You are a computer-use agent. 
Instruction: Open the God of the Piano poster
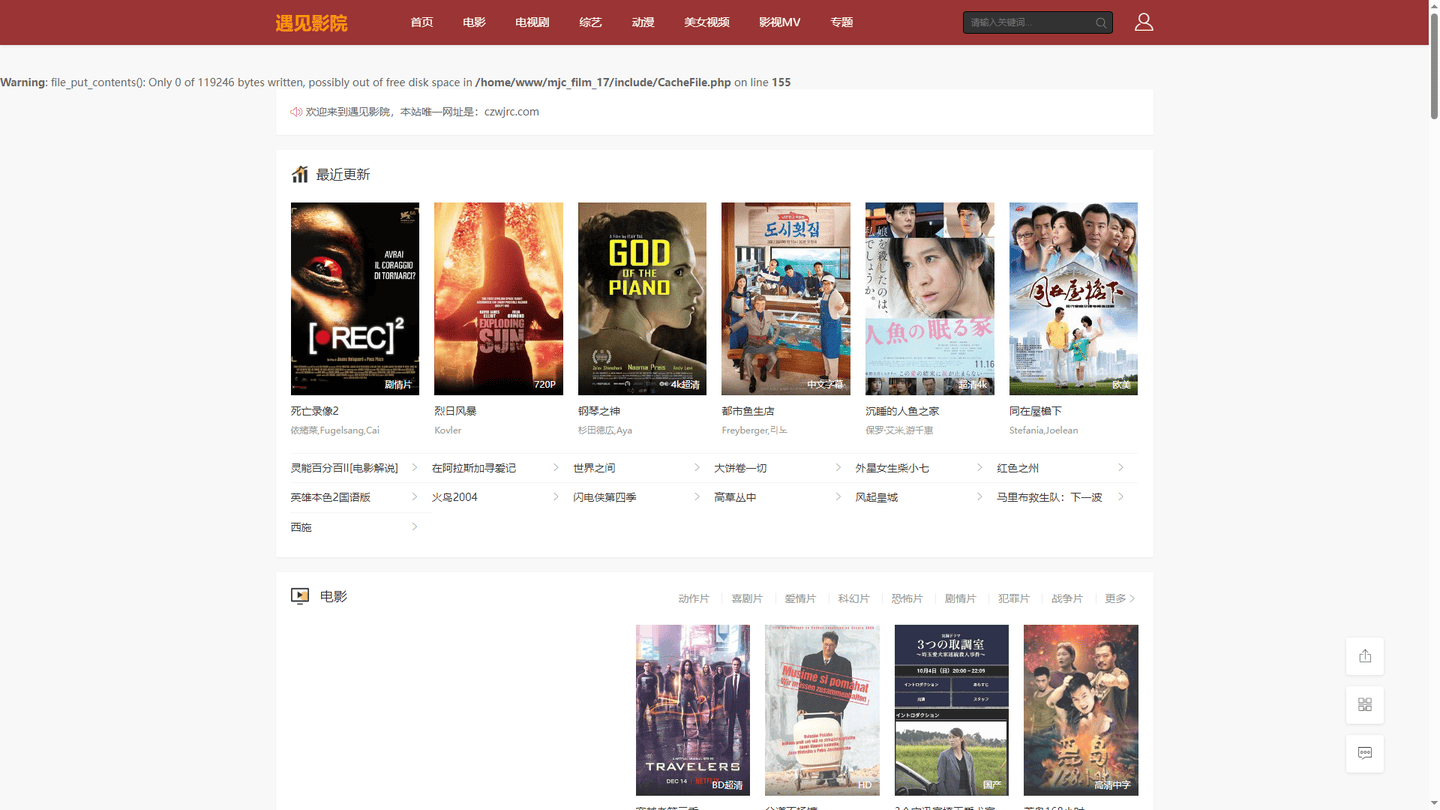coord(642,299)
